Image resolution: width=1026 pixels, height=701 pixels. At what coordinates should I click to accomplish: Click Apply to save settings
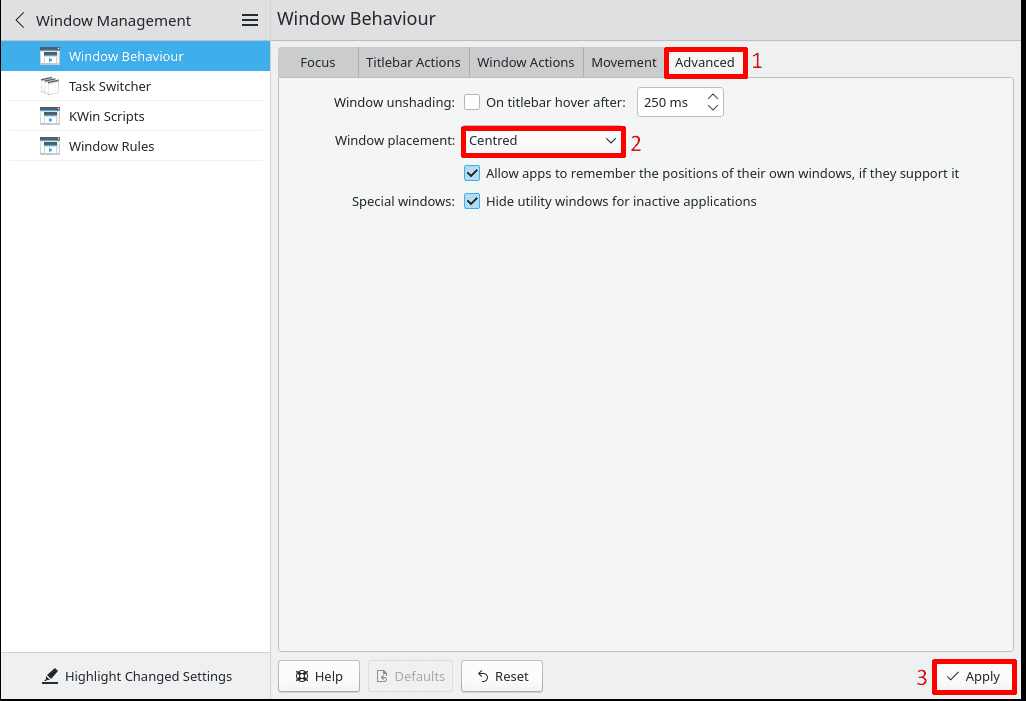974,677
